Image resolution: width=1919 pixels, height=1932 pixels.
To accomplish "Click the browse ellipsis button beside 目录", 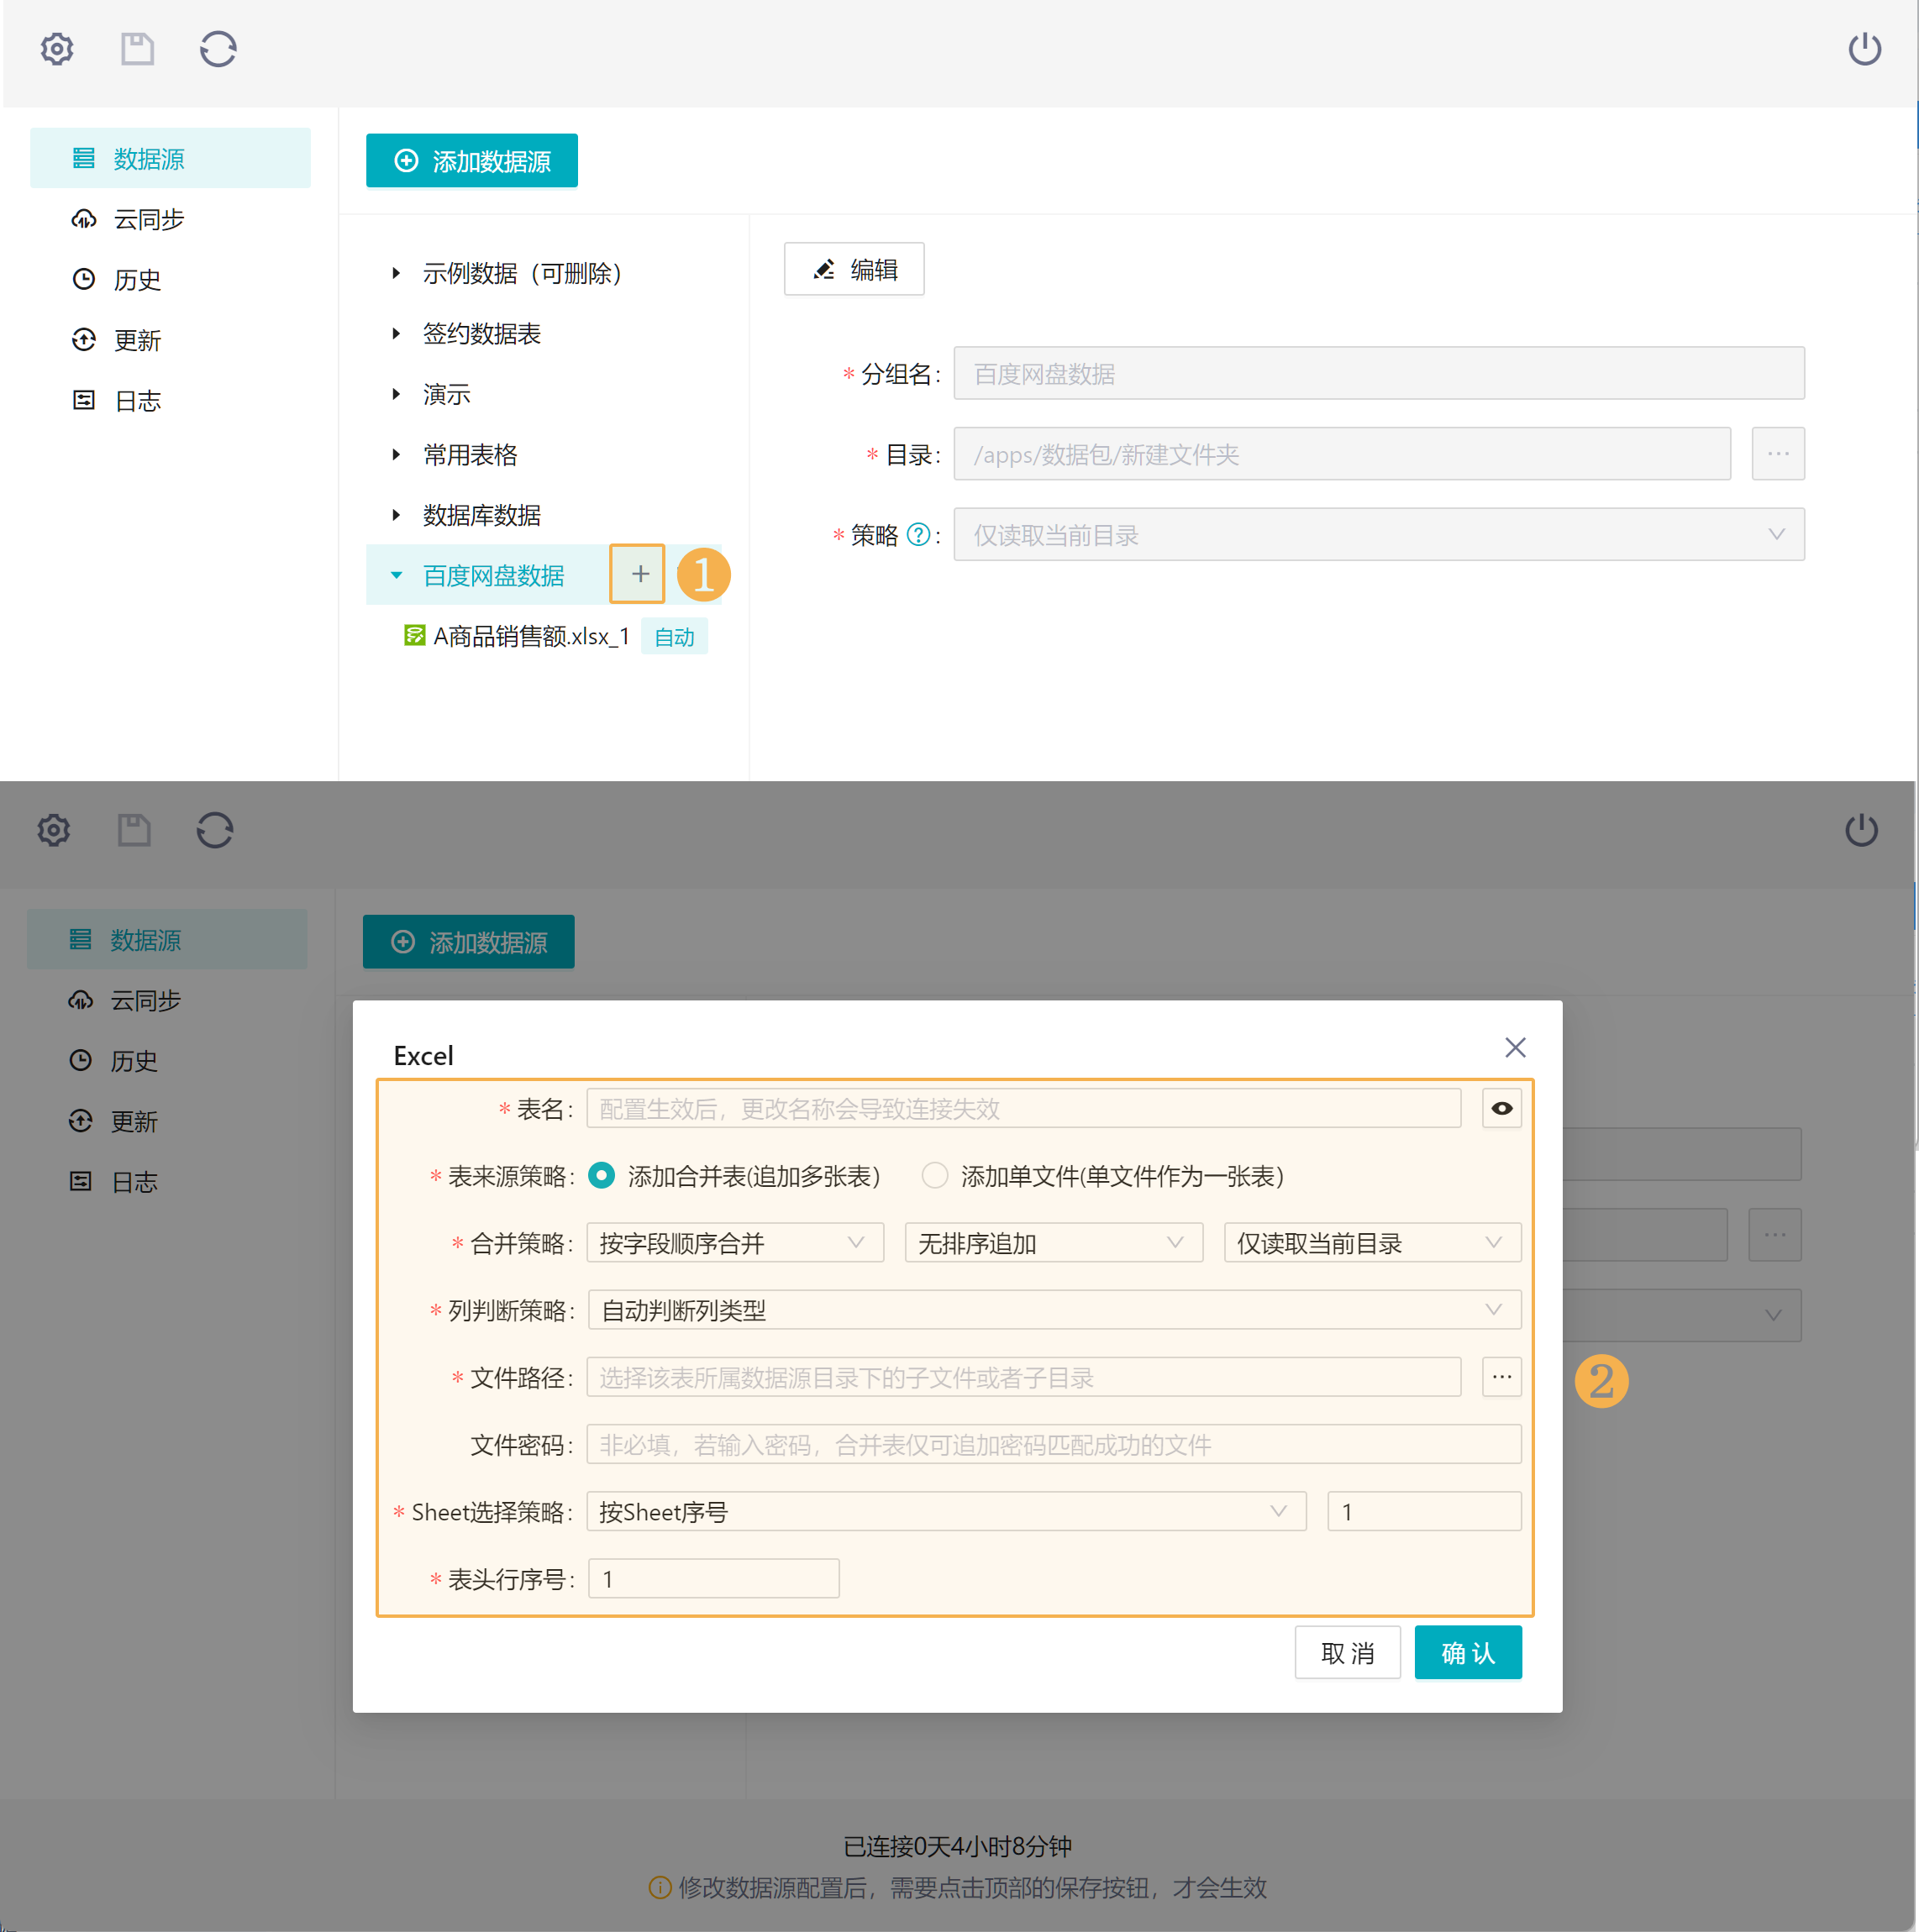I will click(1777, 454).
